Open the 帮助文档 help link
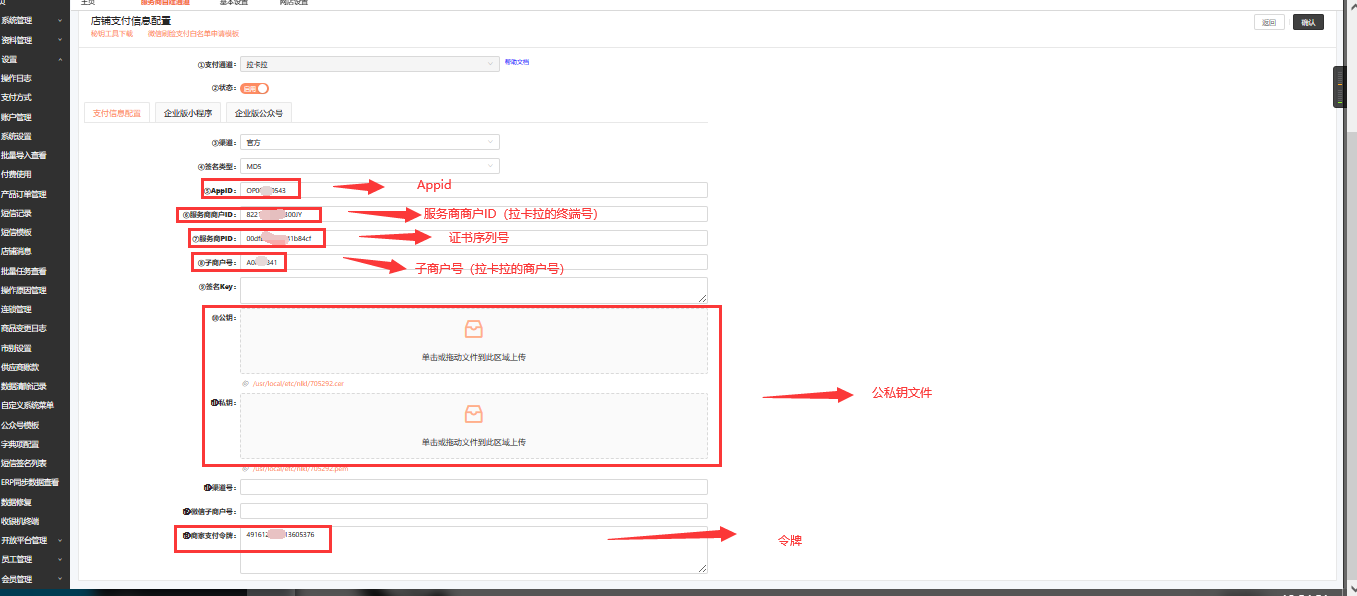 (517, 62)
